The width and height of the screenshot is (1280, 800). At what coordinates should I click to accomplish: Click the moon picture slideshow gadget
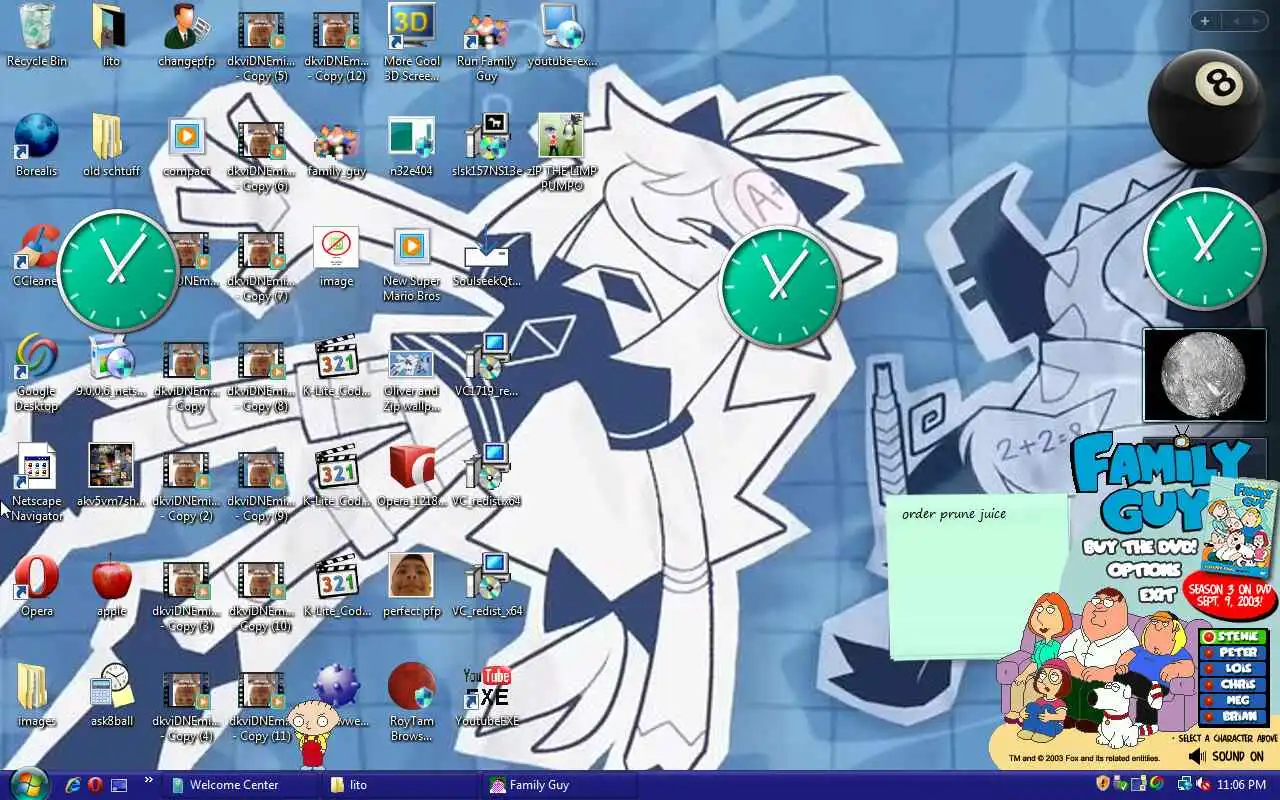1205,374
